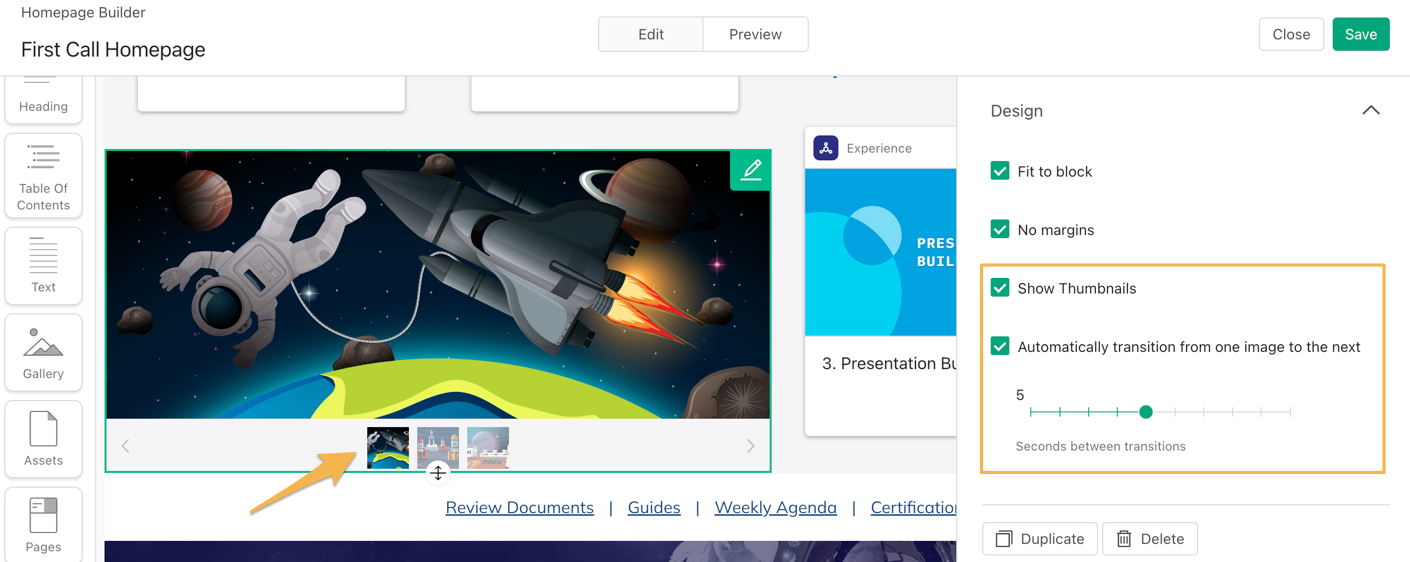Select the third gallery thumbnail

click(x=488, y=447)
